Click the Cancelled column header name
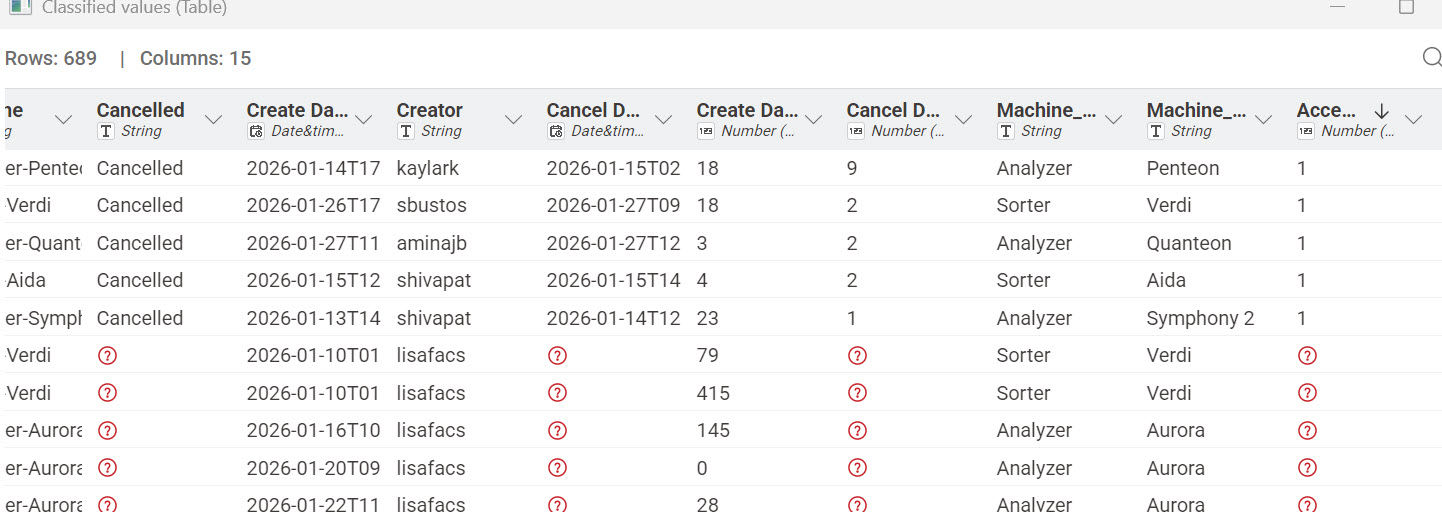Image resolution: width=1442 pixels, height=512 pixels. pyautogui.click(x=140, y=110)
